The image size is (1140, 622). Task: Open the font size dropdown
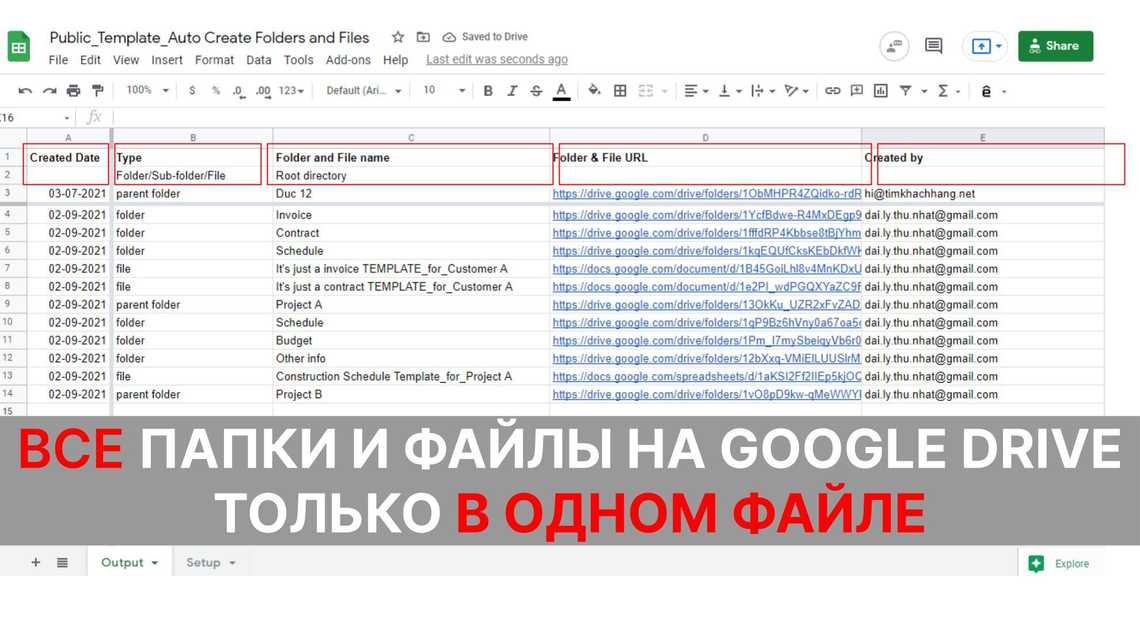pos(444,91)
